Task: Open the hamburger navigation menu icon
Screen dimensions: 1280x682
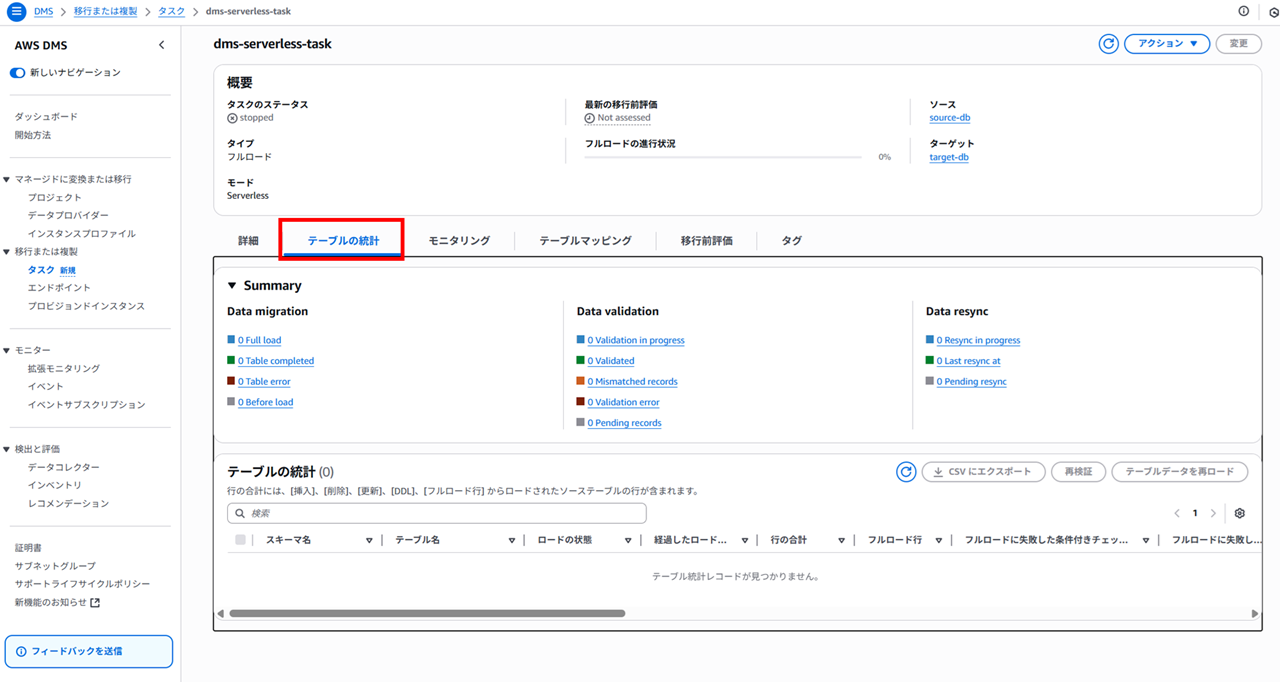Action: (x=16, y=11)
